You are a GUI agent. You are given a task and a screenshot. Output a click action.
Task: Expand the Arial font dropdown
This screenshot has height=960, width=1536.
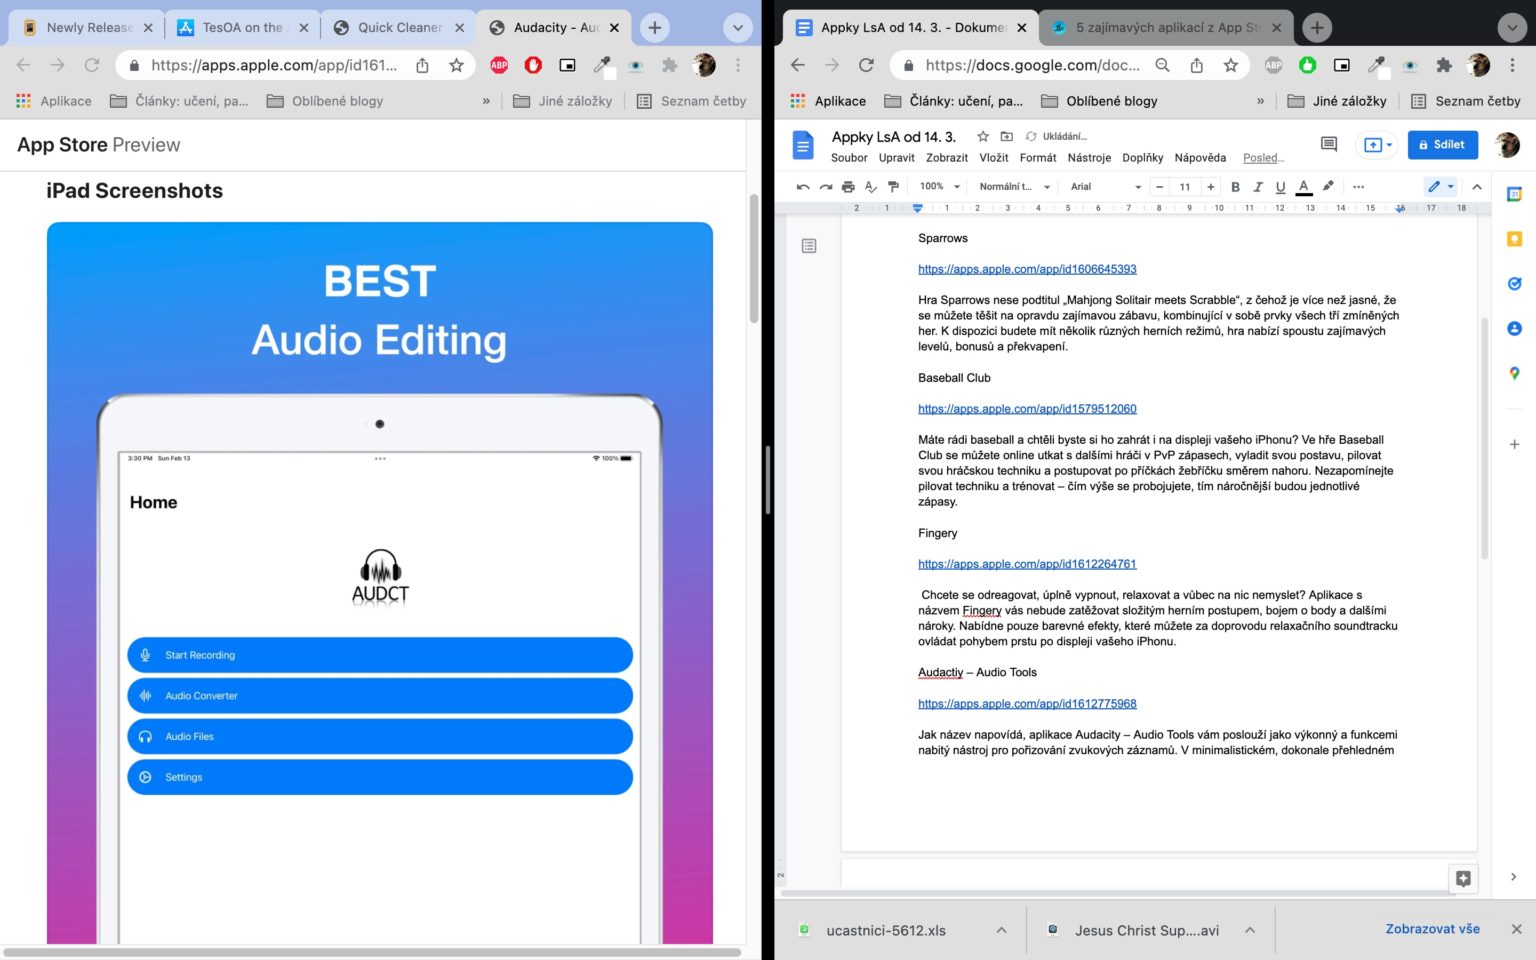click(x=1105, y=187)
